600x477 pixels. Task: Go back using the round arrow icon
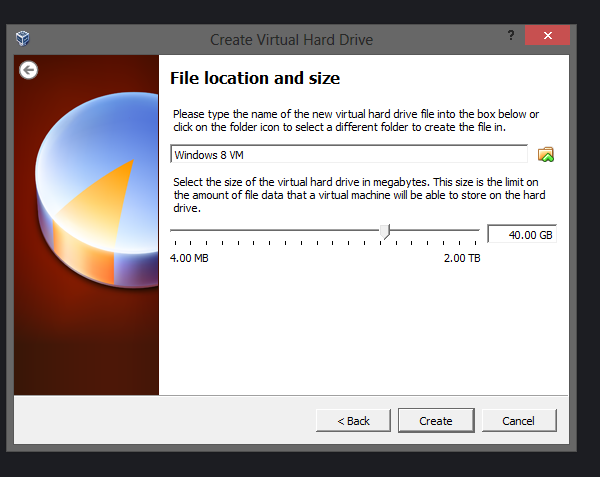(29, 70)
